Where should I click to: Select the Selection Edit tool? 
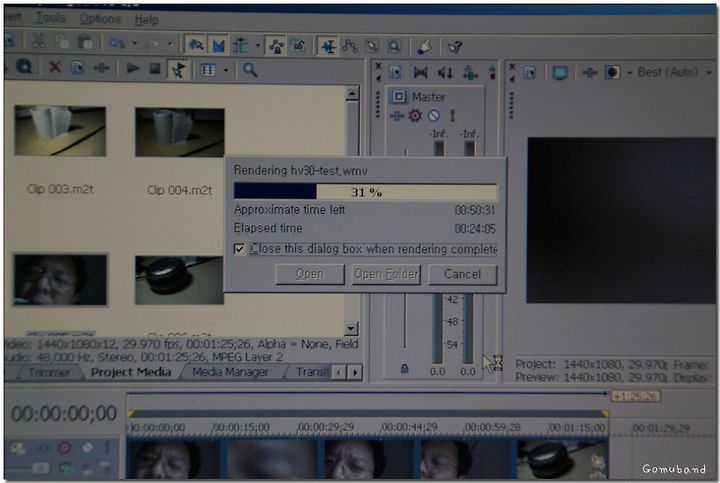coord(372,46)
